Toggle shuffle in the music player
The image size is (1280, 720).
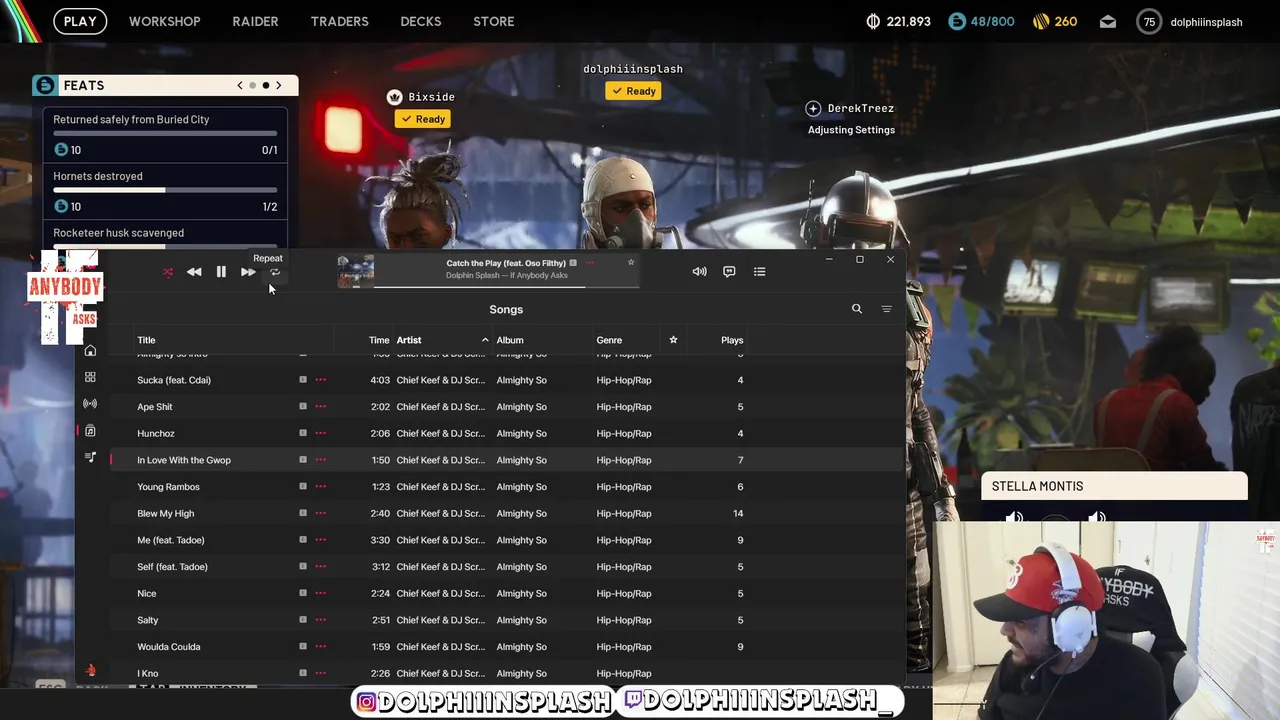167,272
